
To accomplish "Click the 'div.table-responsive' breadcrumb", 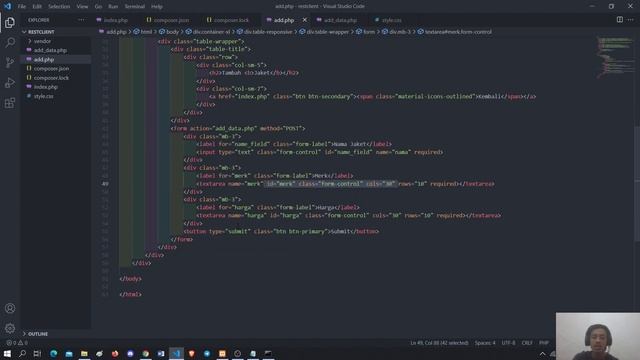I will (268, 32).
